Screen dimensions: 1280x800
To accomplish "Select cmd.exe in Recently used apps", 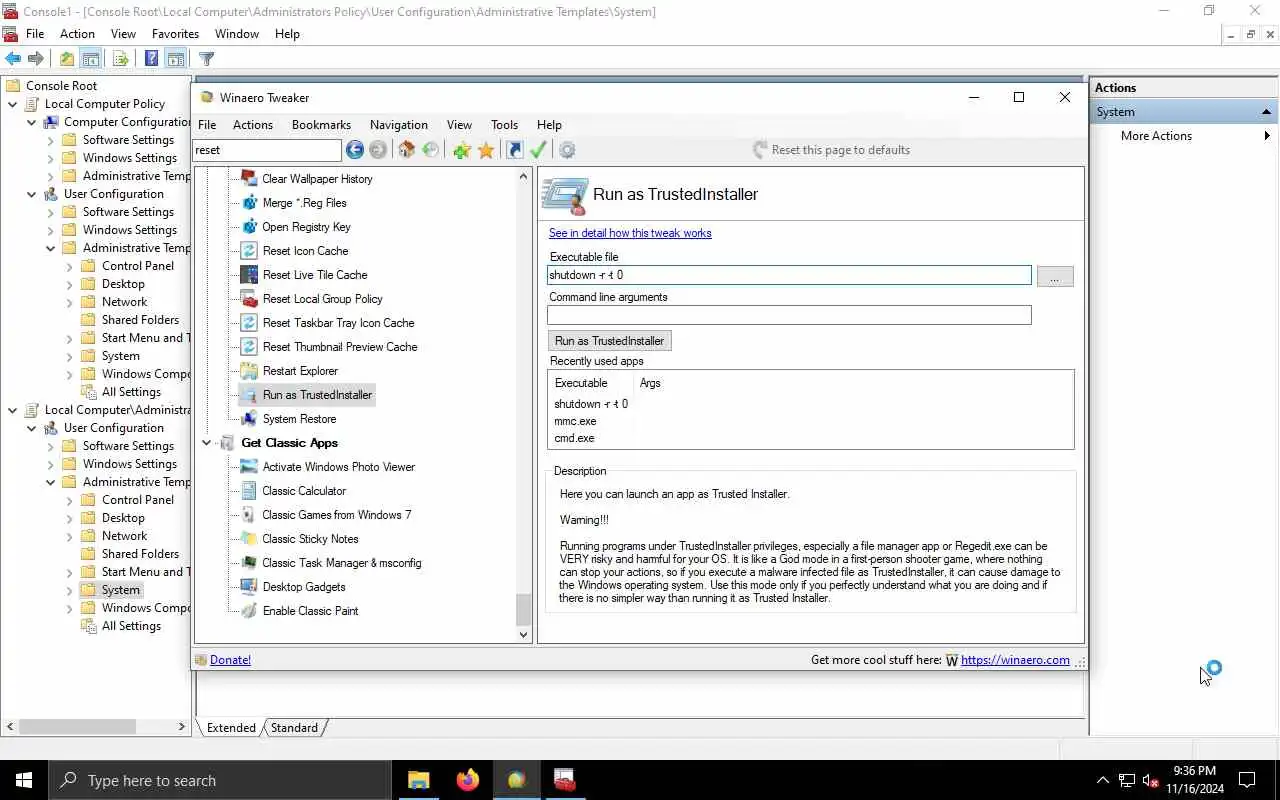I will click(574, 438).
